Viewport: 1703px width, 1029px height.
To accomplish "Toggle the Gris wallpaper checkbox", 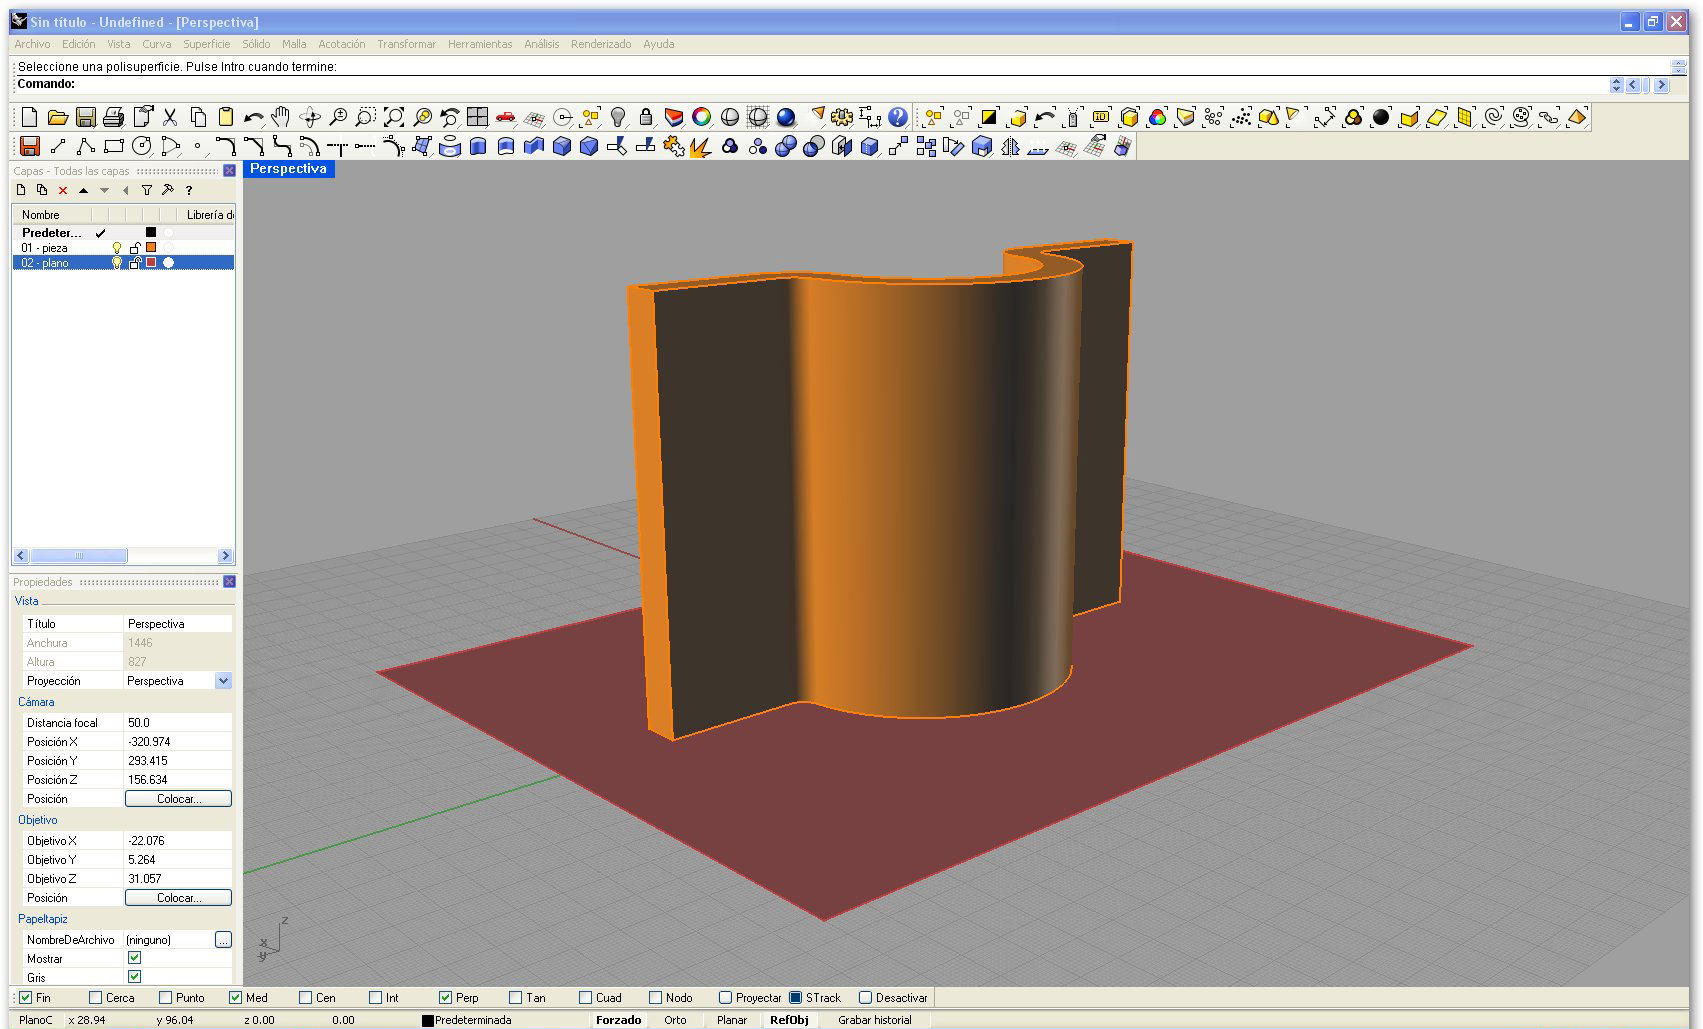I will pos(135,977).
